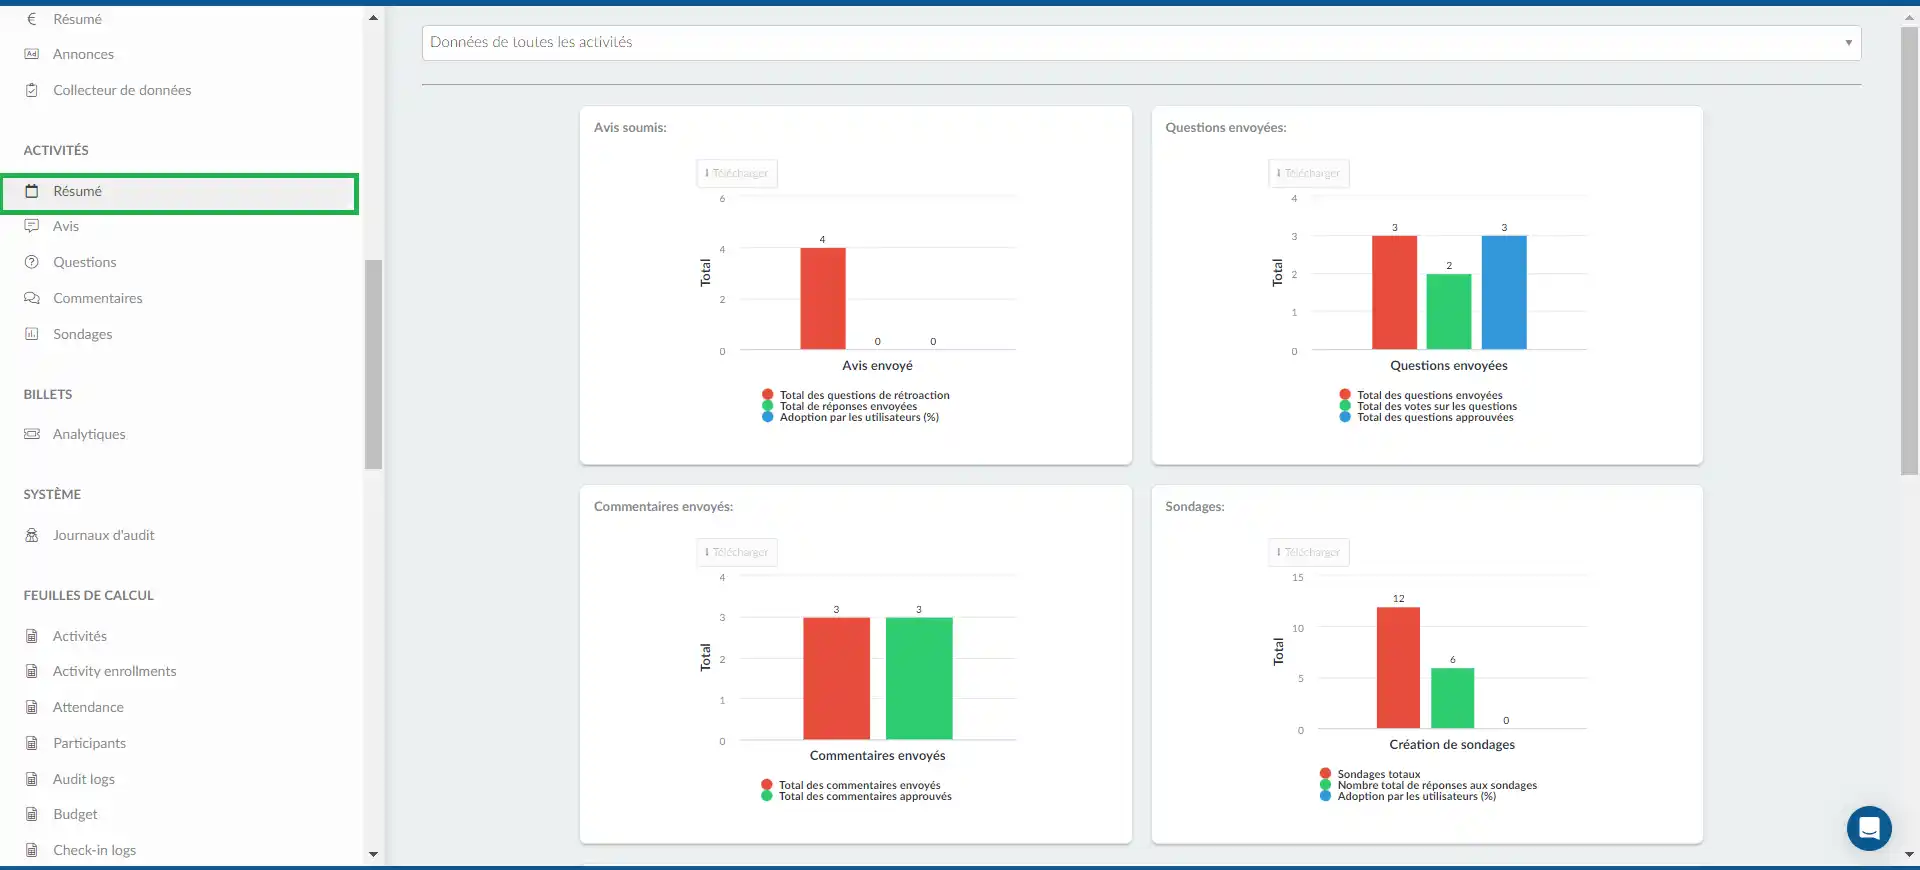Open Journaux d'audit

tap(104, 535)
